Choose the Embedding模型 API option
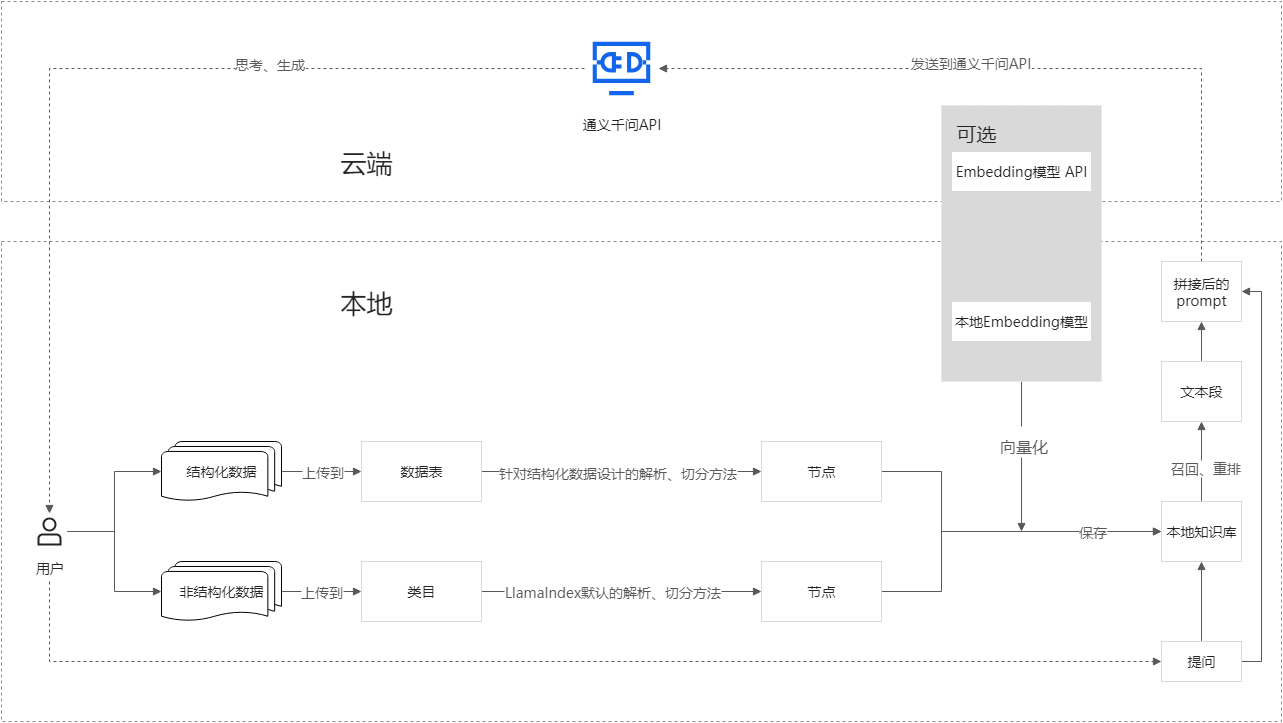Screen dimensions: 1283x723 pyautogui.click(x=1021, y=170)
